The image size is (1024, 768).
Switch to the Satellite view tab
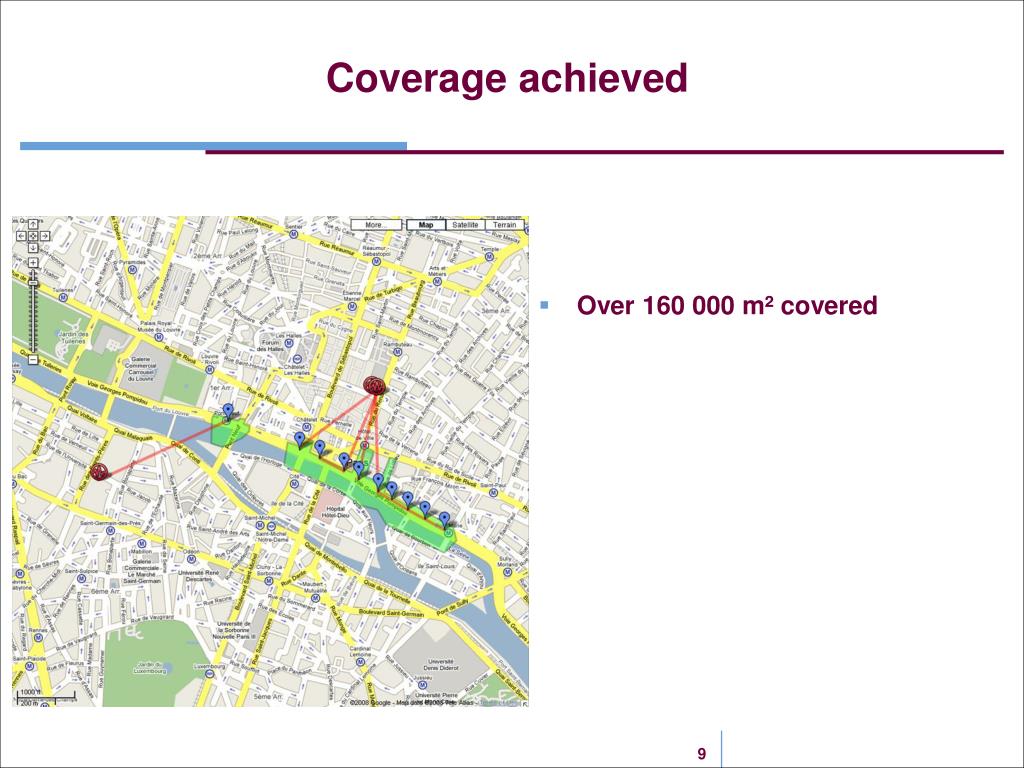pos(465,225)
